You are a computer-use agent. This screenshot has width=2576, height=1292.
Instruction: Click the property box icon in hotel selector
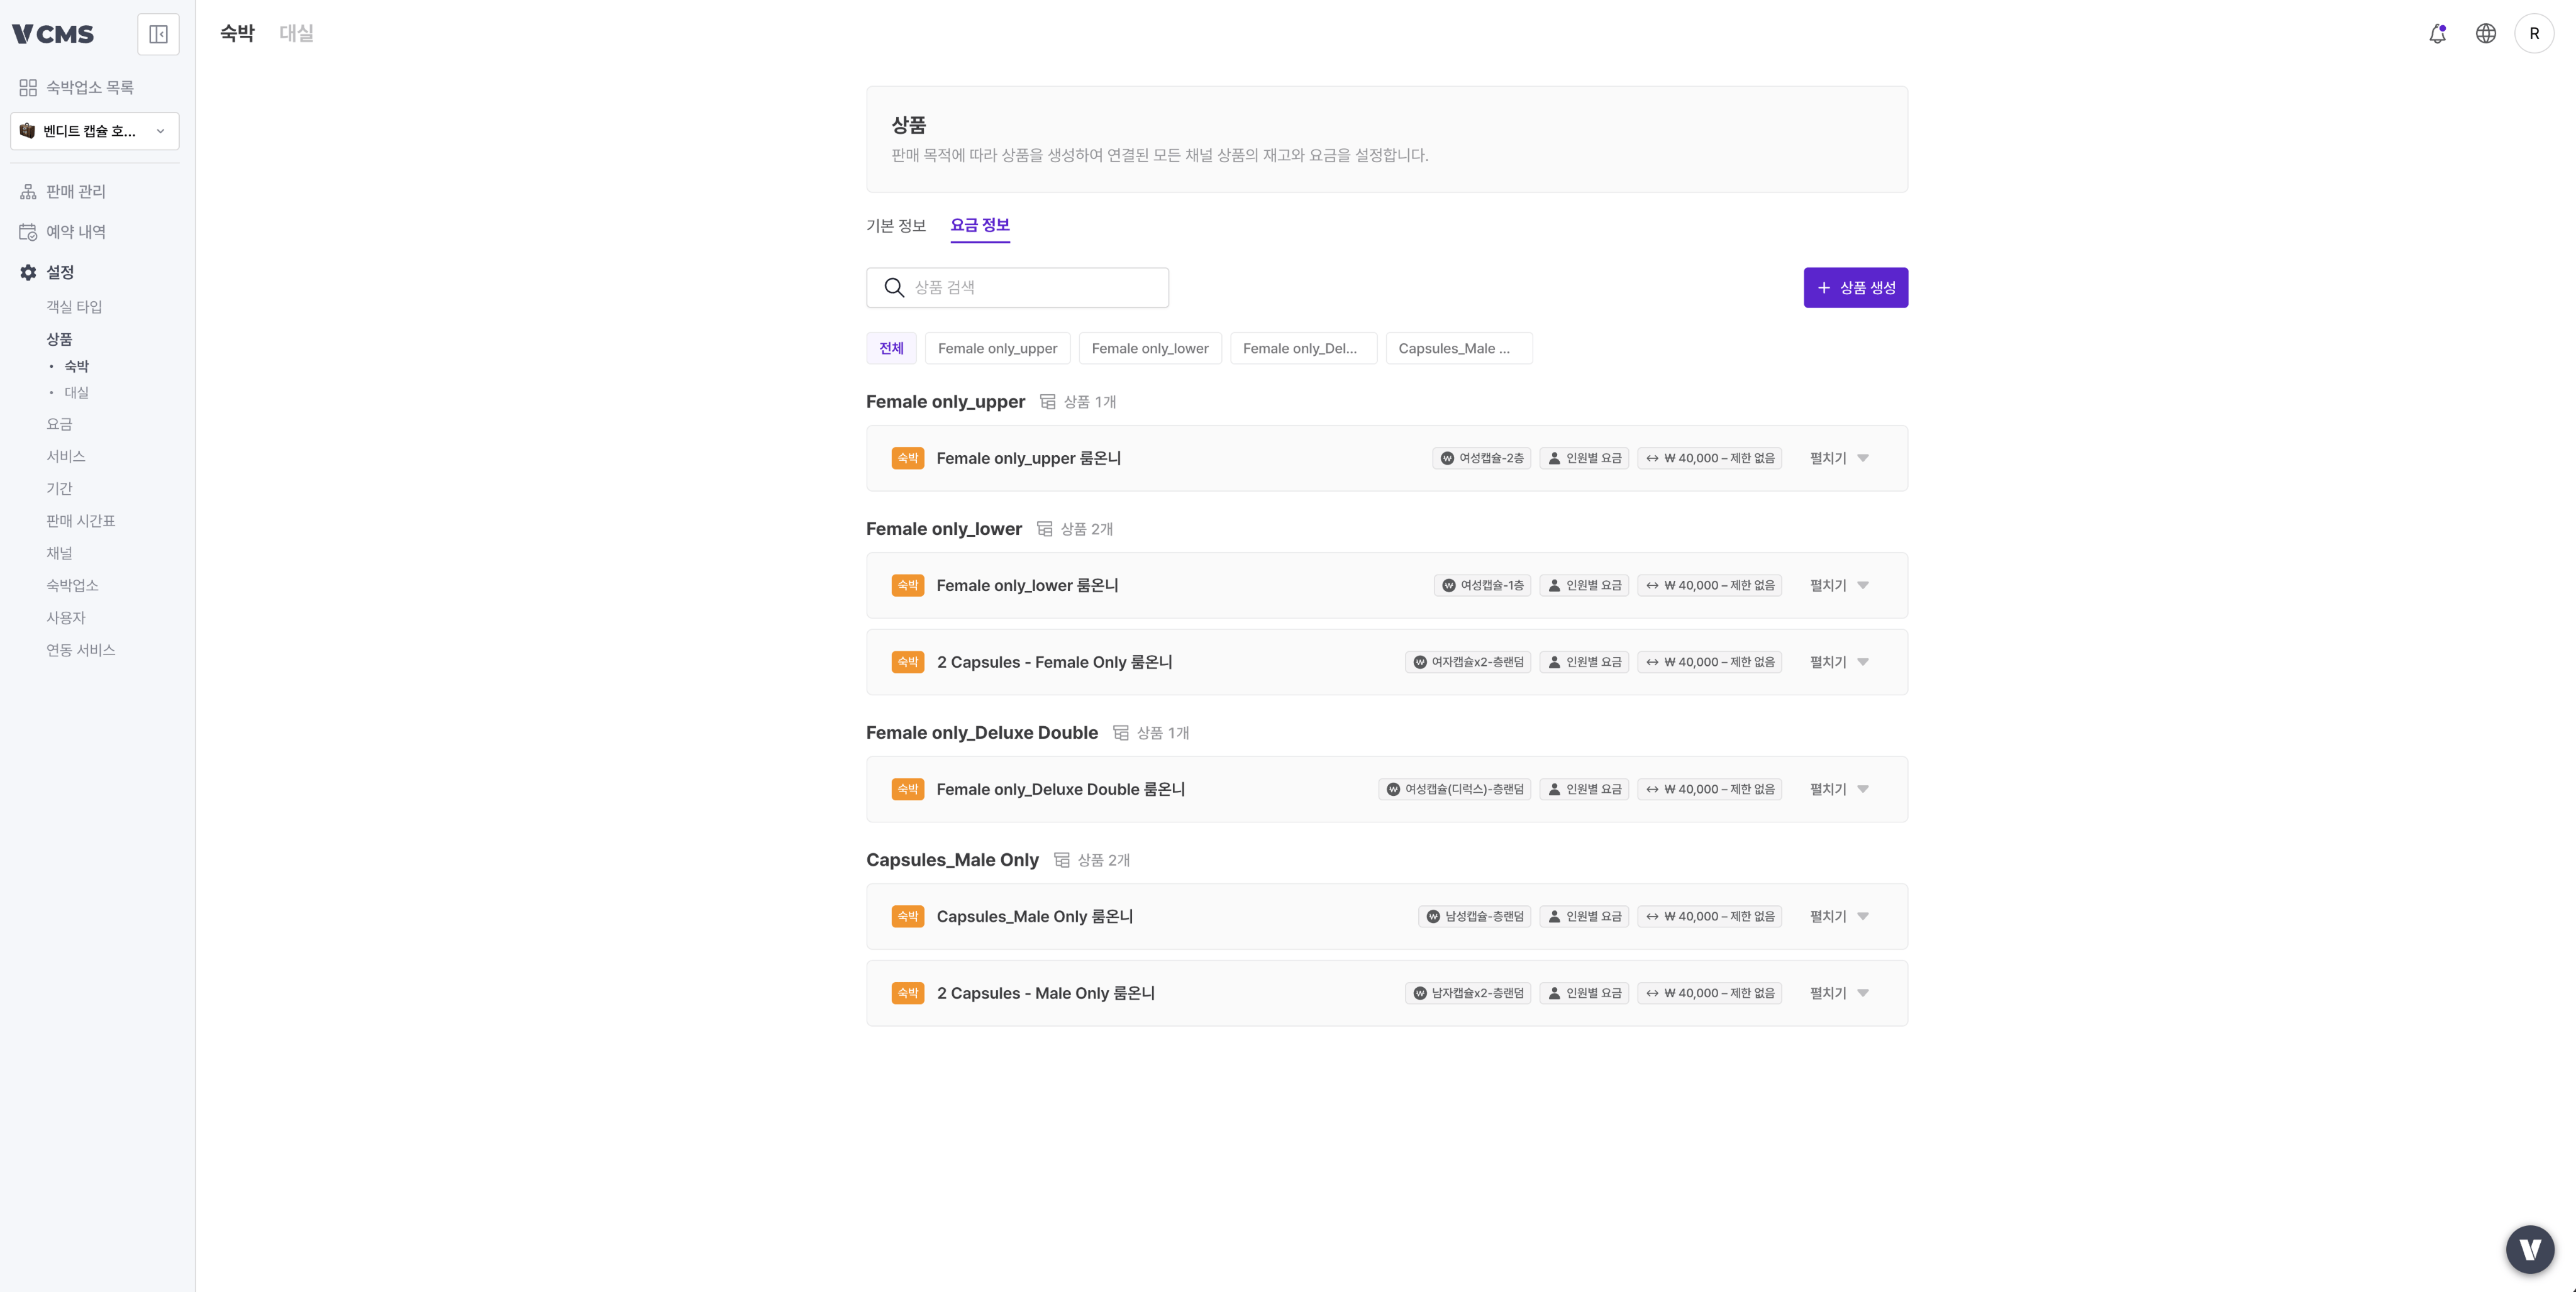point(27,131)
